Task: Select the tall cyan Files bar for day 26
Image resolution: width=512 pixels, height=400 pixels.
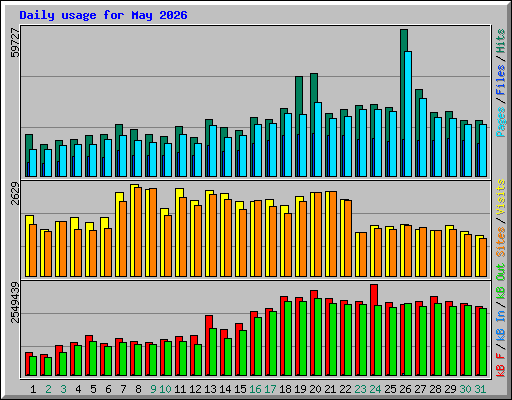Action: (408, 114)
